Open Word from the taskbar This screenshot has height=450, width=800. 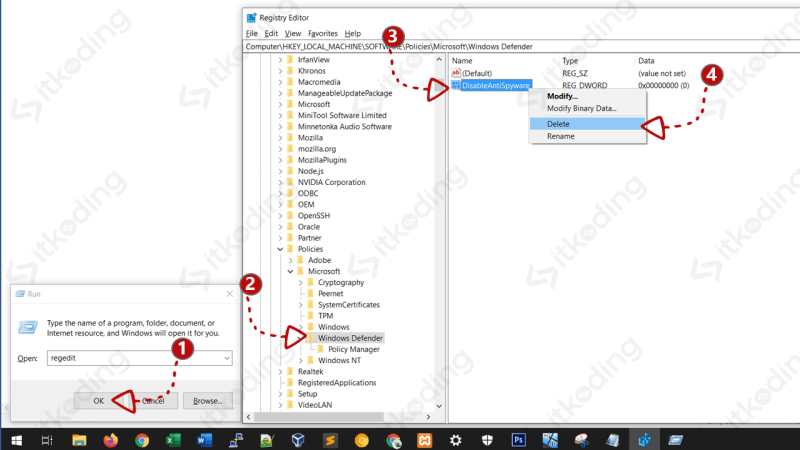[x=205, y=440]
